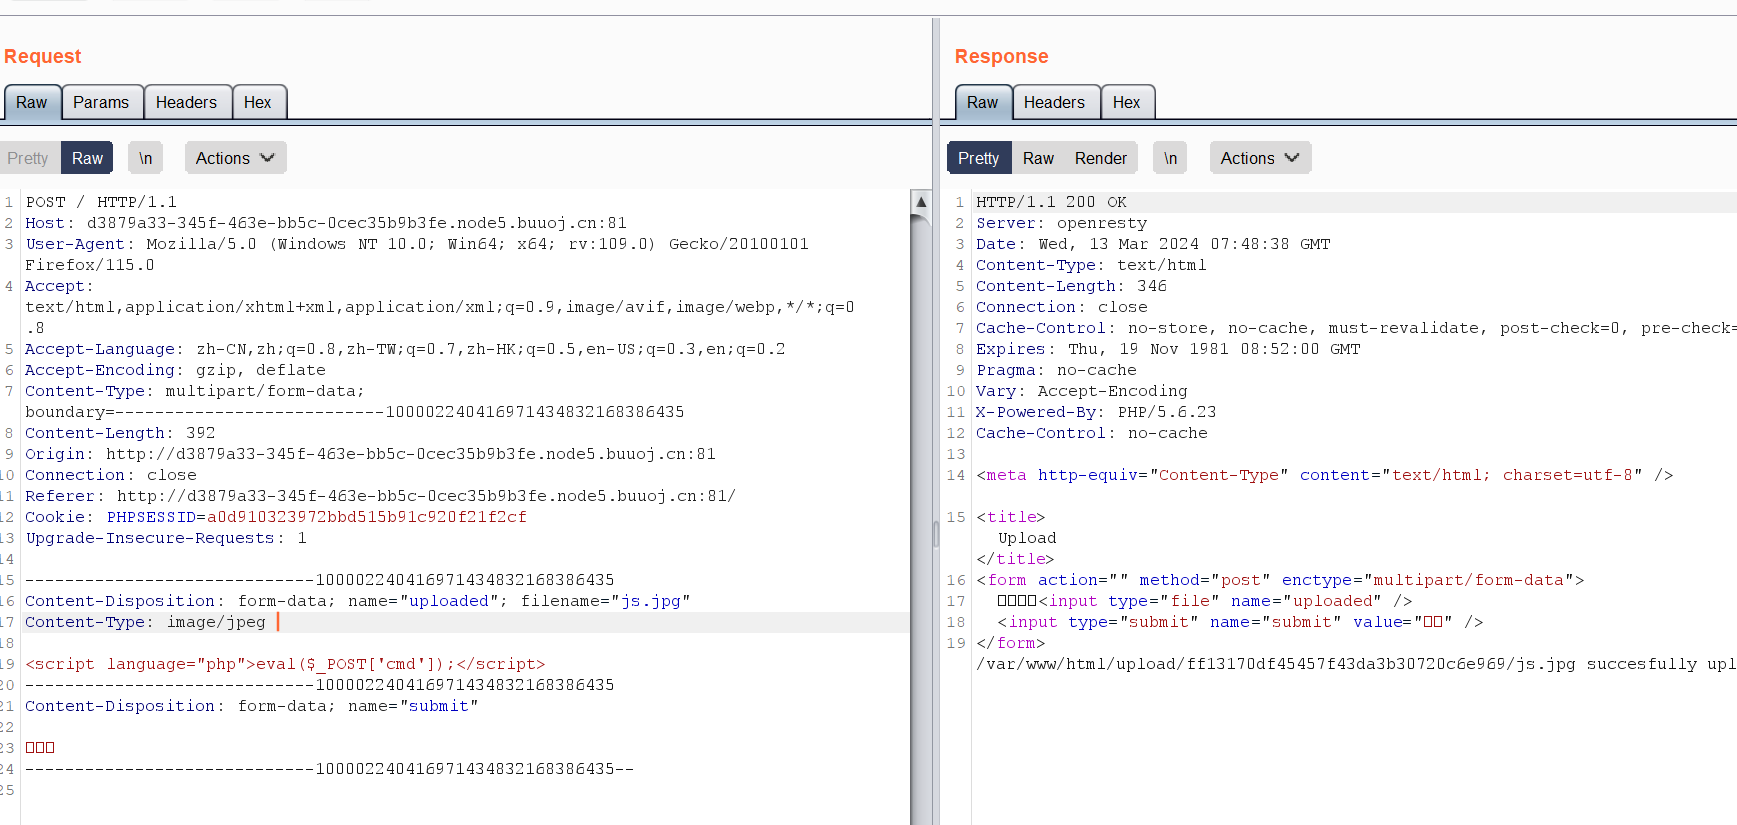Toggle \n non-printable characters in Response
Image resolution: width=1737 pixels, height=825 pixels.
click(1171, 158)
